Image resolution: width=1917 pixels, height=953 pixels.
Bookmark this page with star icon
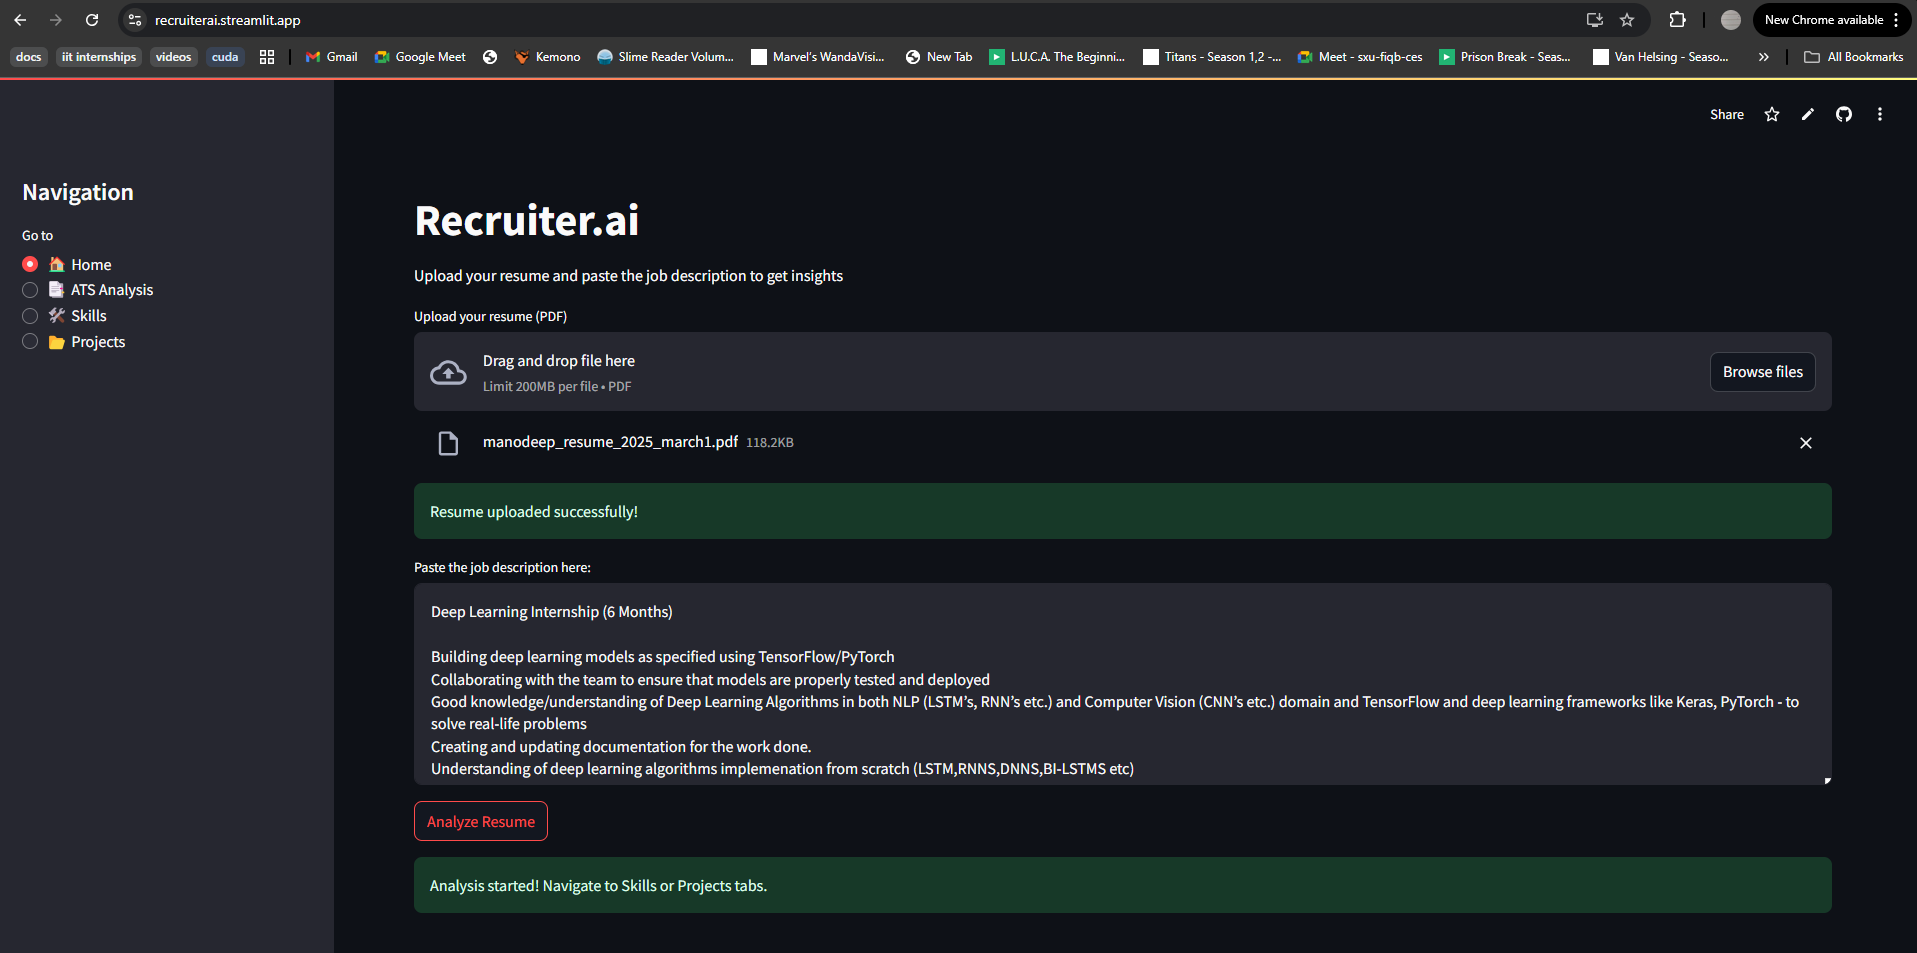tap(1627, 20)
